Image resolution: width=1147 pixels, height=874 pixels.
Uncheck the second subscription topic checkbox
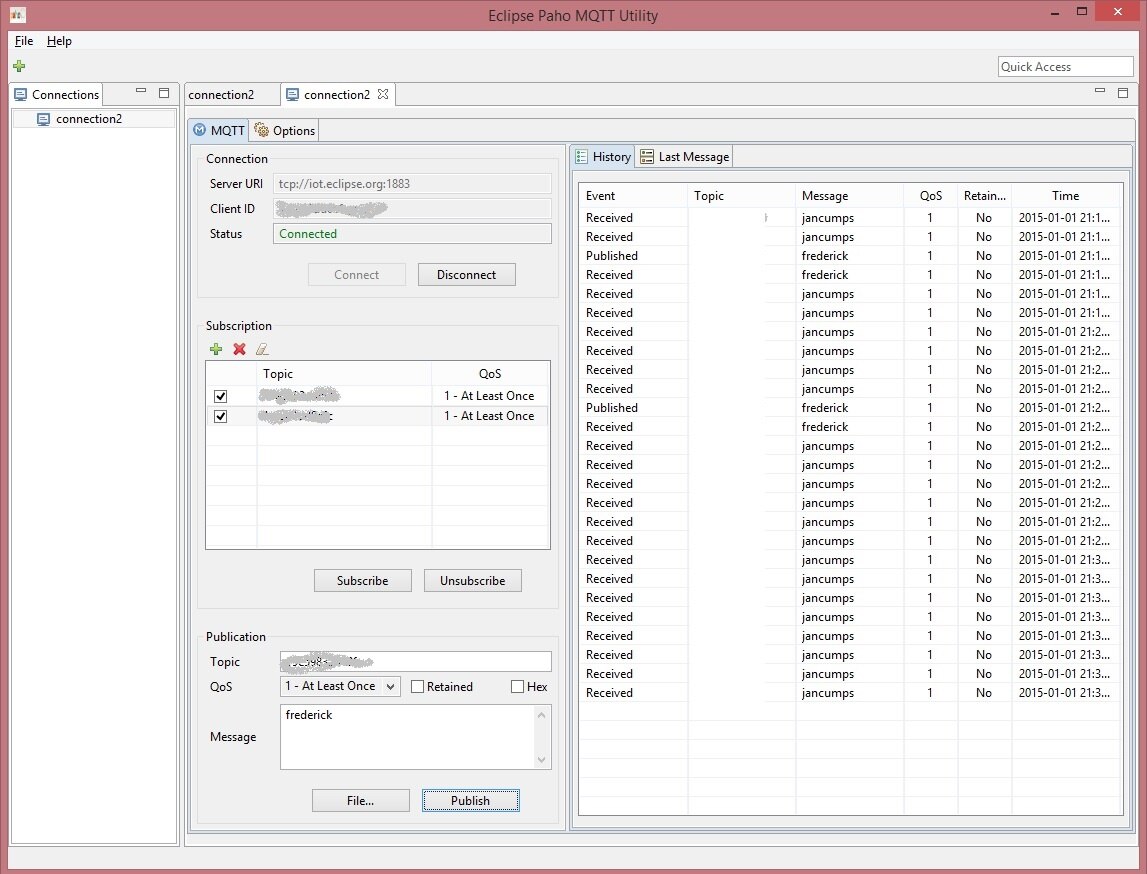(221, 416)
